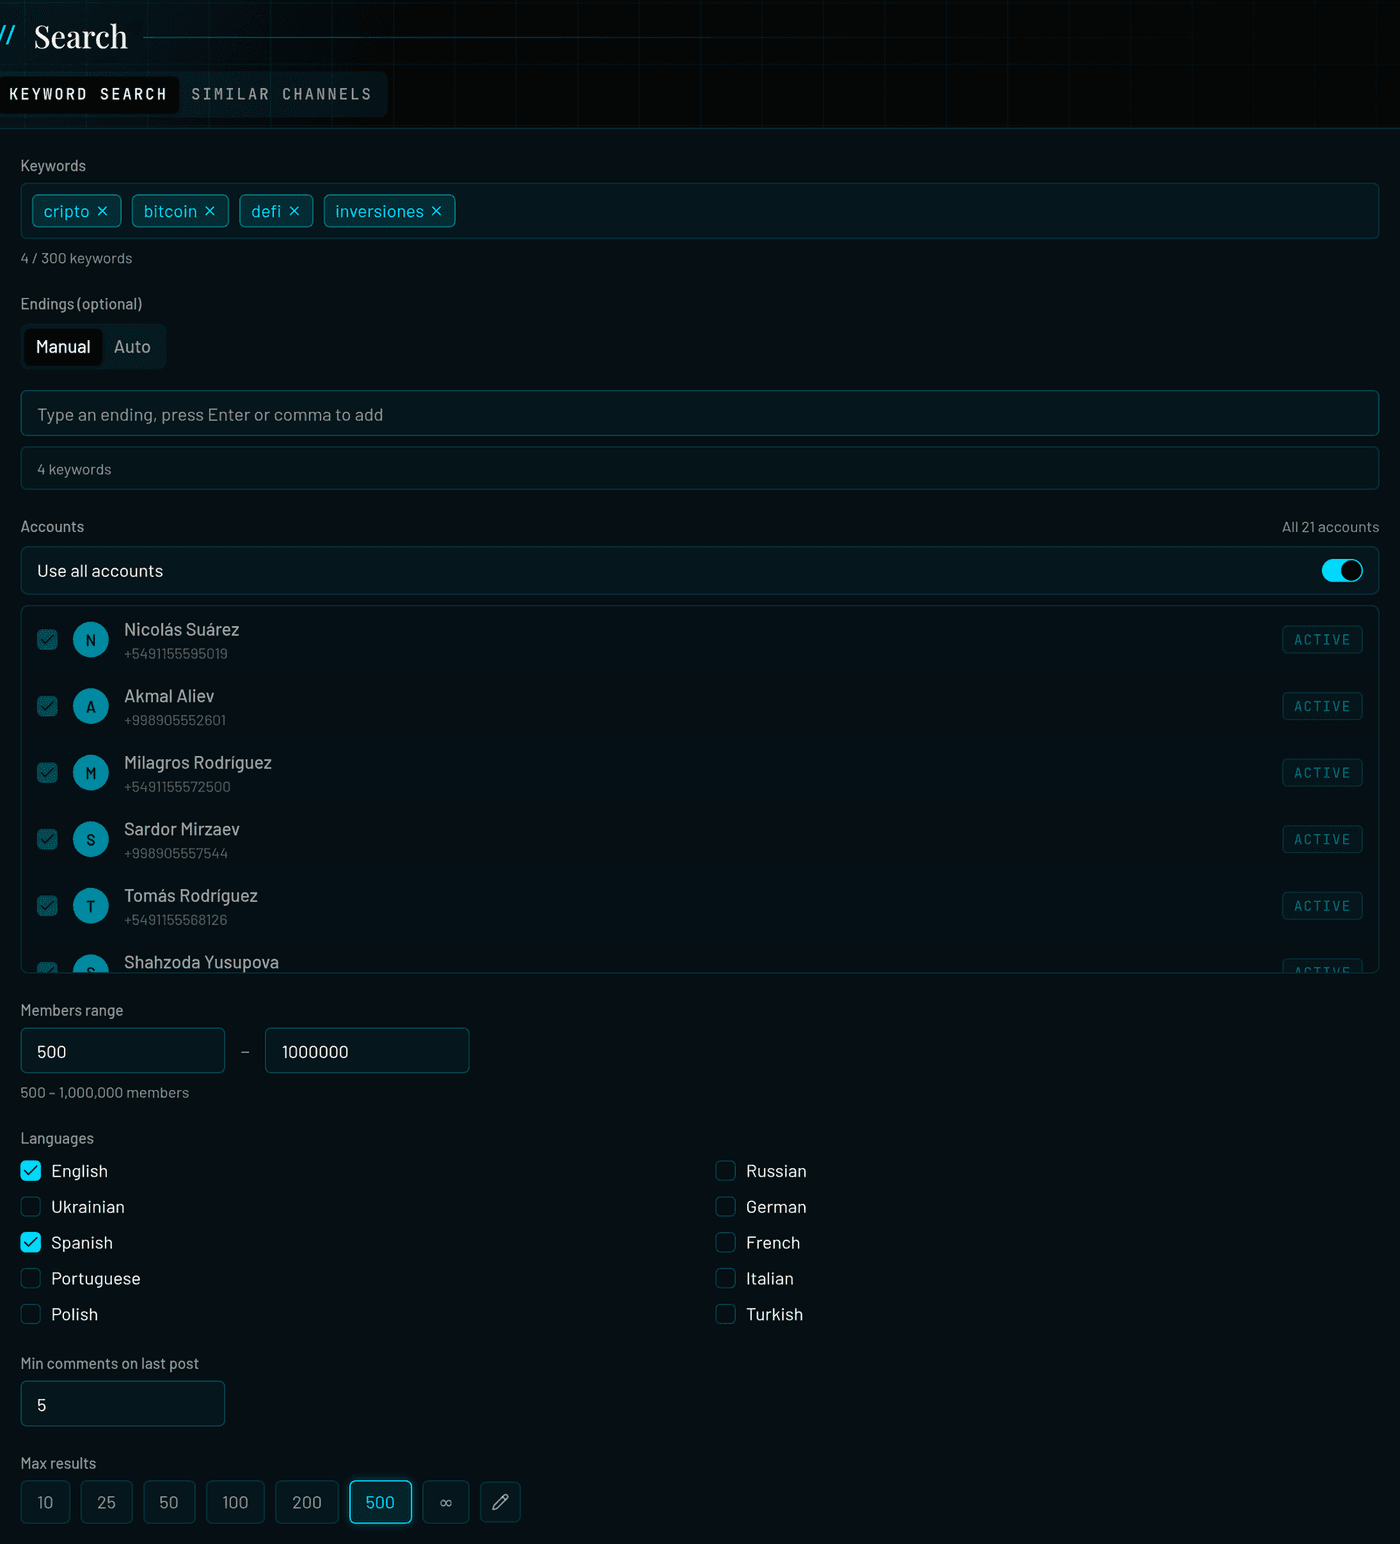Screen dimensions: 1400x1544
Task: Remove the bitcoin keyword tag
Action: click(210, 211)
